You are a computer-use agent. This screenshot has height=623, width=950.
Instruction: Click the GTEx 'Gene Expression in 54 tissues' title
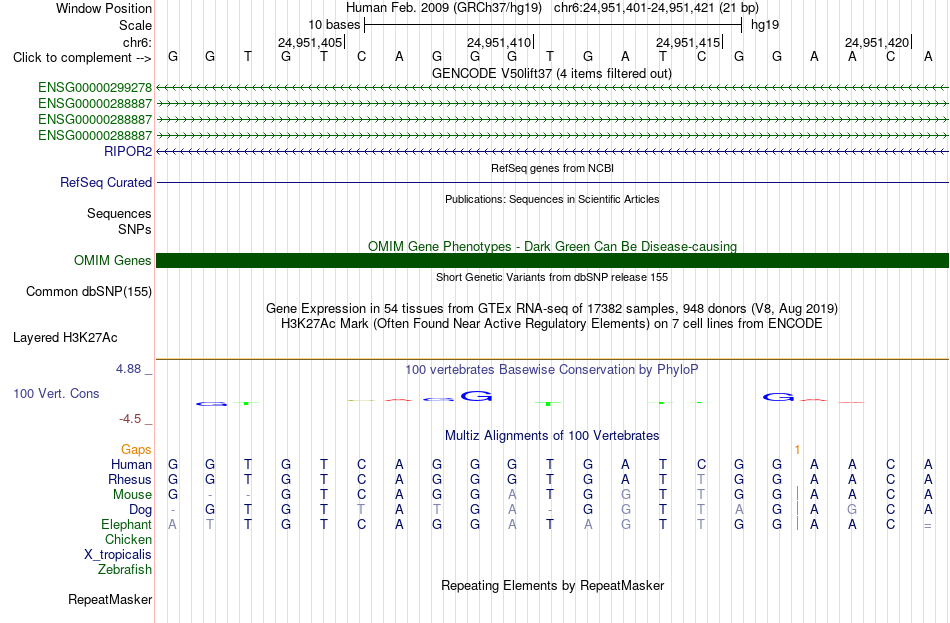552,308
